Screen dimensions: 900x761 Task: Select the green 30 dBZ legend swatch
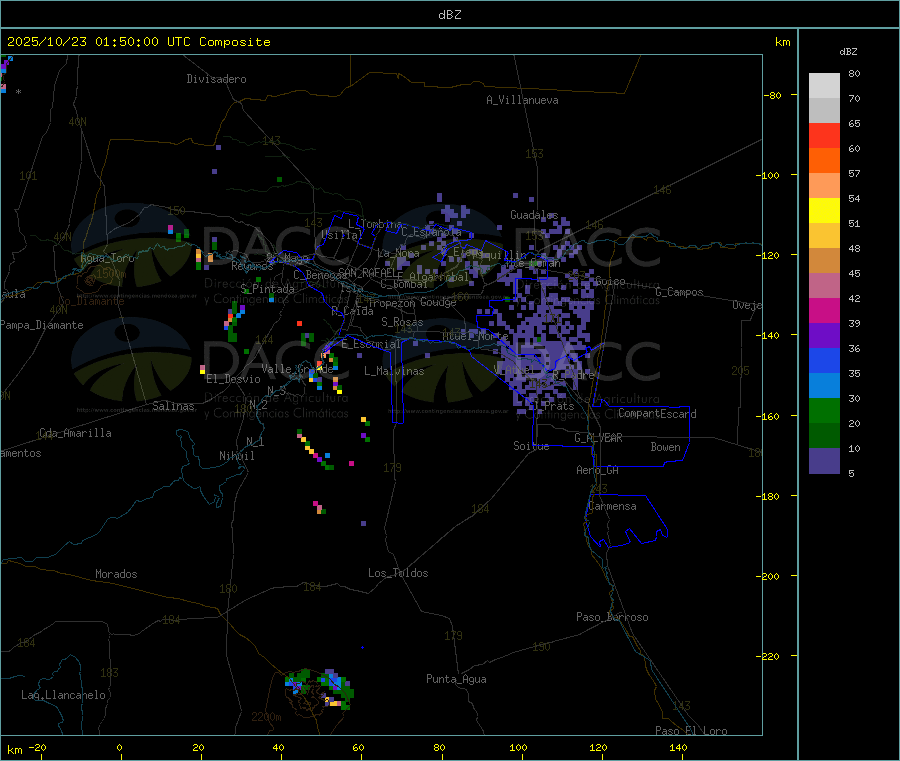824,410
